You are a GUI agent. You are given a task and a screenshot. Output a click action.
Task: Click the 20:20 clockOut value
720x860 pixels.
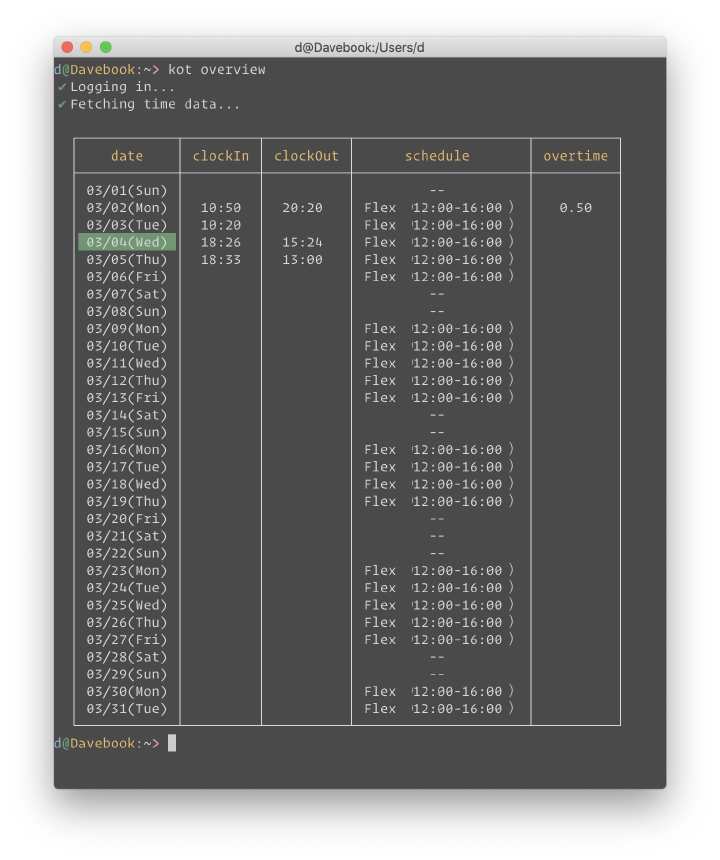coord(302,208)
